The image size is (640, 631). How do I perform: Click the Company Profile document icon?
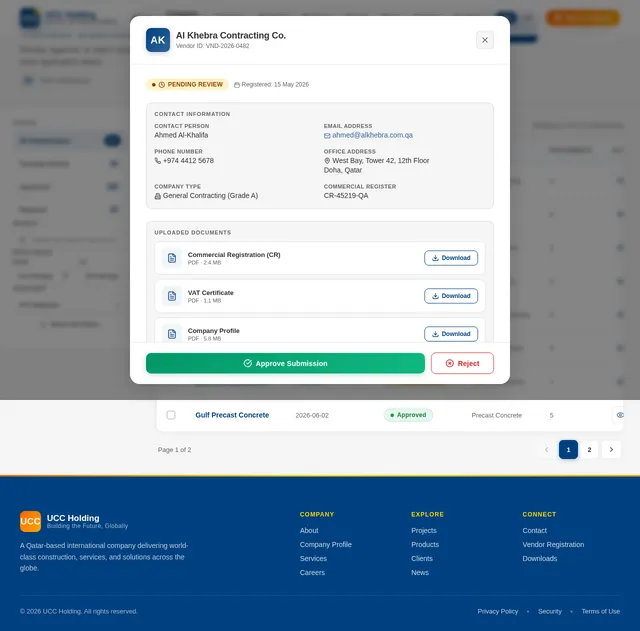point(172,334)
